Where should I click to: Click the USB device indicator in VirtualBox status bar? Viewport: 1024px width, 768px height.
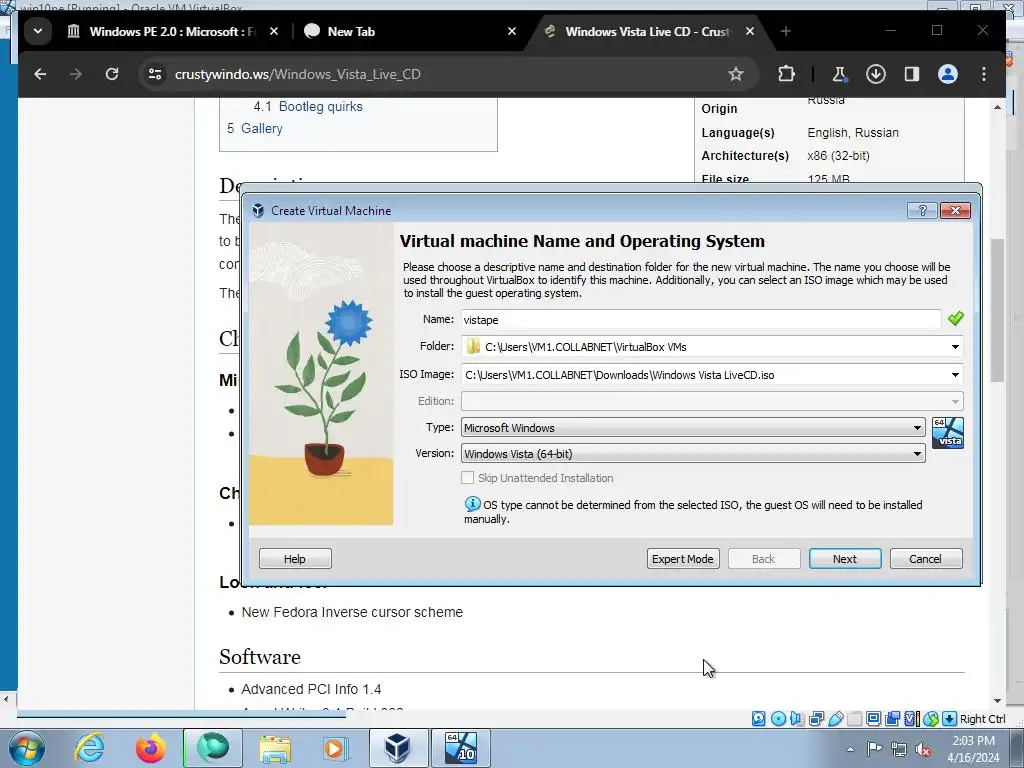point(835,719)
